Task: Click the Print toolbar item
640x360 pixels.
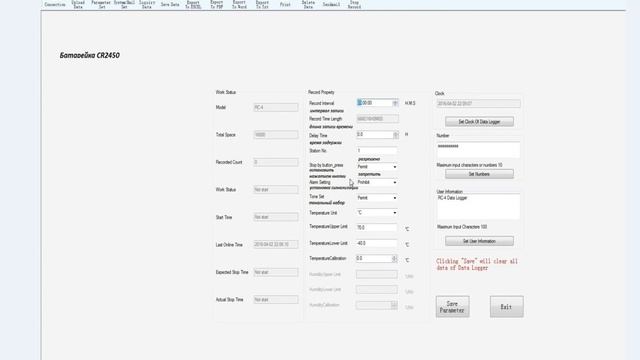Action: pyautogui.click(x=285, y=4)
